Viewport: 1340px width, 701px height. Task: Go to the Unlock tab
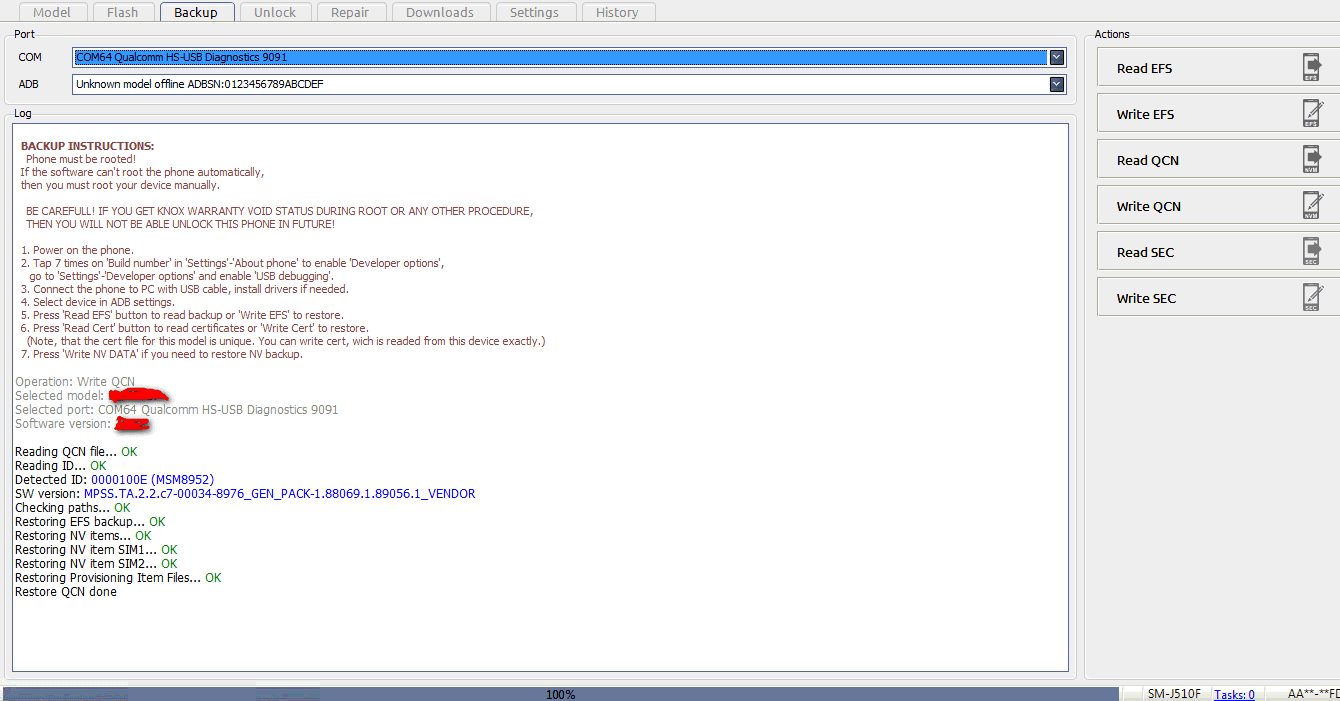[275, 12]
